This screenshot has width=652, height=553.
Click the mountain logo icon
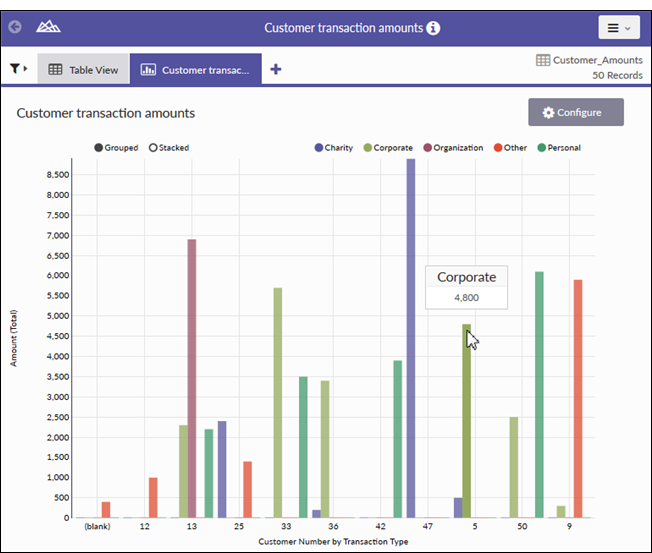coord(48,28)
